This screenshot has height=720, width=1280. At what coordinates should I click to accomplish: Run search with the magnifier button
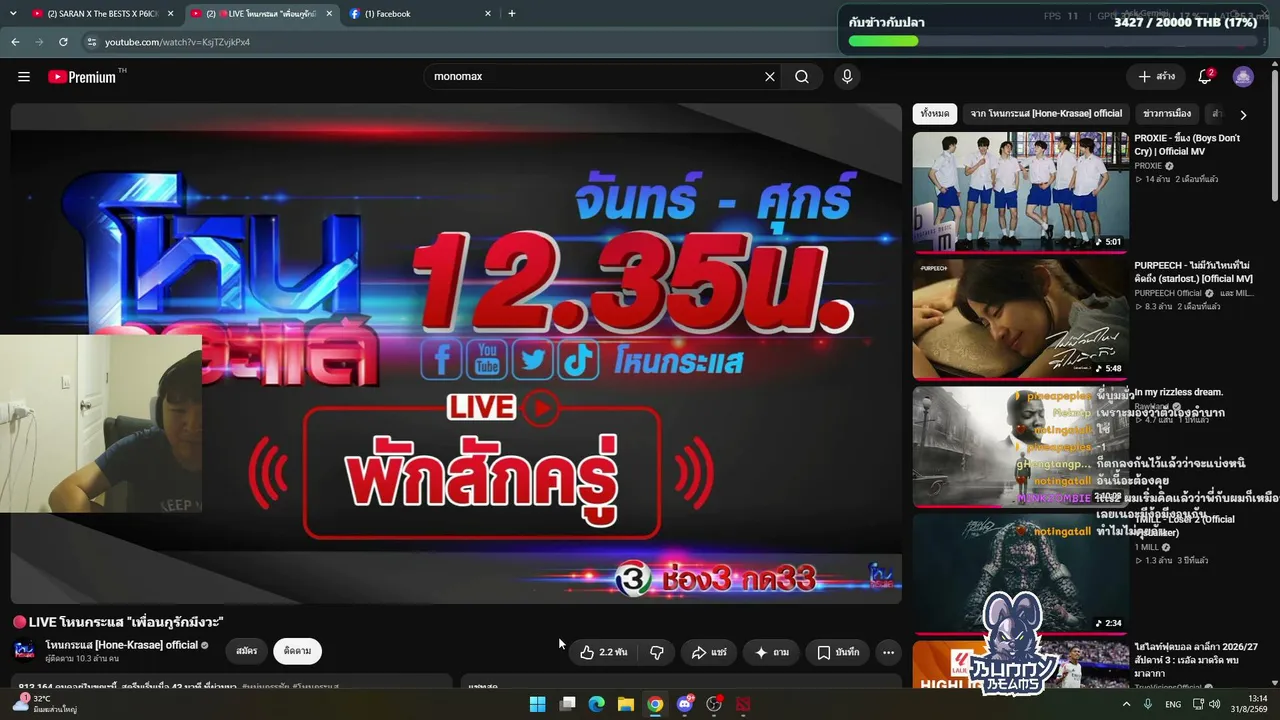tap(802, 77)
